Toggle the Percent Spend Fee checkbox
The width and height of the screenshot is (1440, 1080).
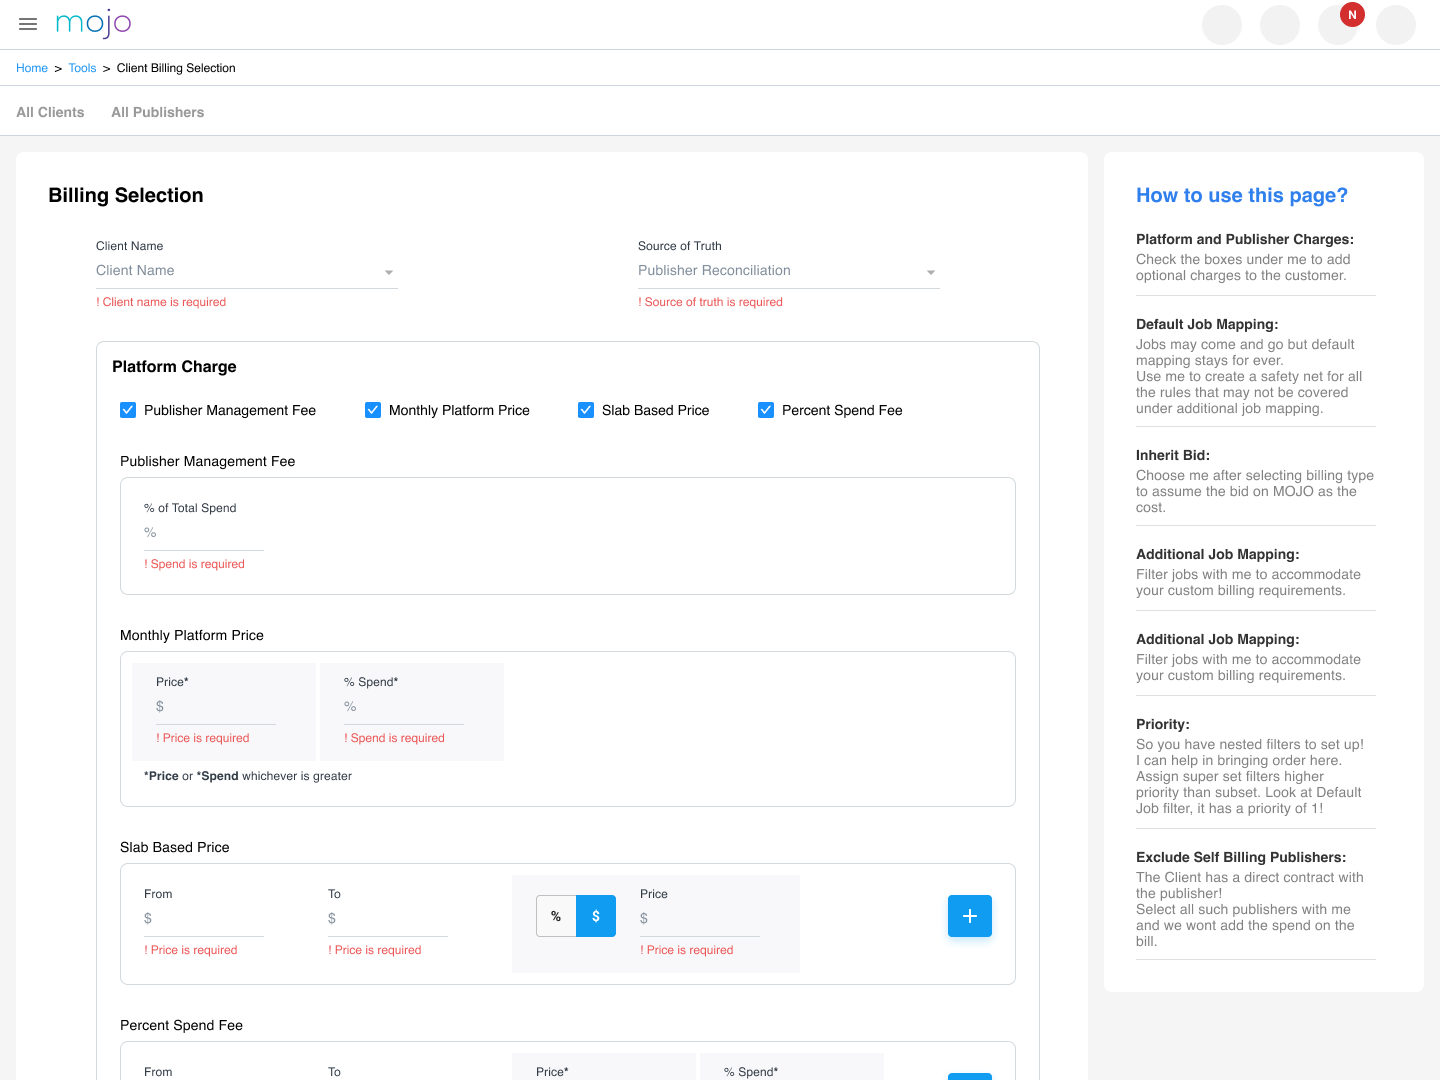766,410
